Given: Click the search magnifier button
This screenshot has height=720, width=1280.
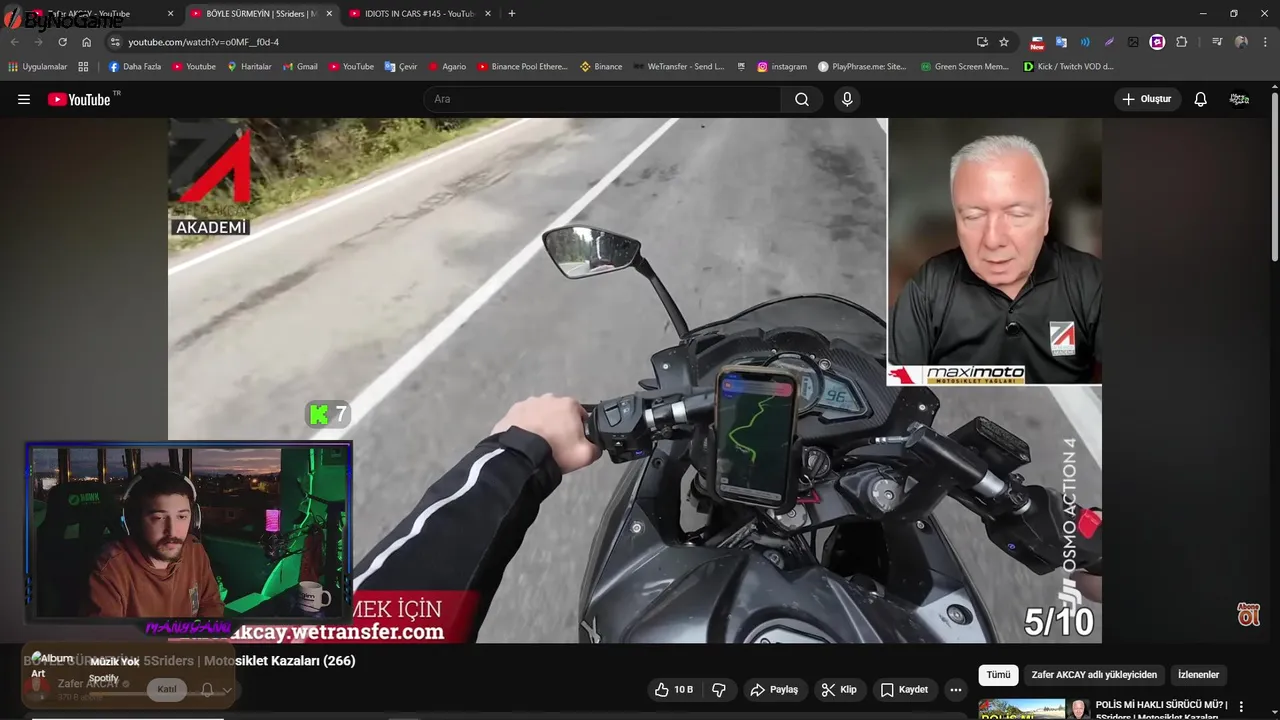Looking at the screenshot, I should click(x=802, y=99).
